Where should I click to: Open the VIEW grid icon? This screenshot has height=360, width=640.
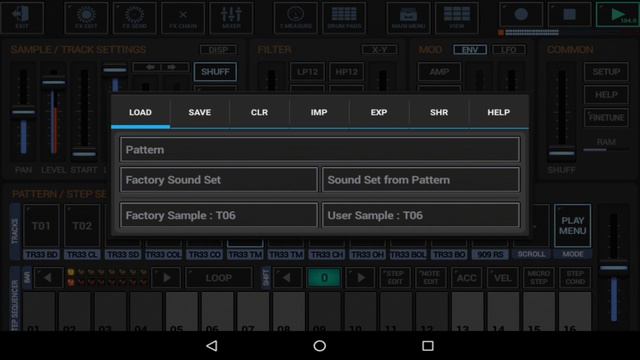[x=457, y=17]
